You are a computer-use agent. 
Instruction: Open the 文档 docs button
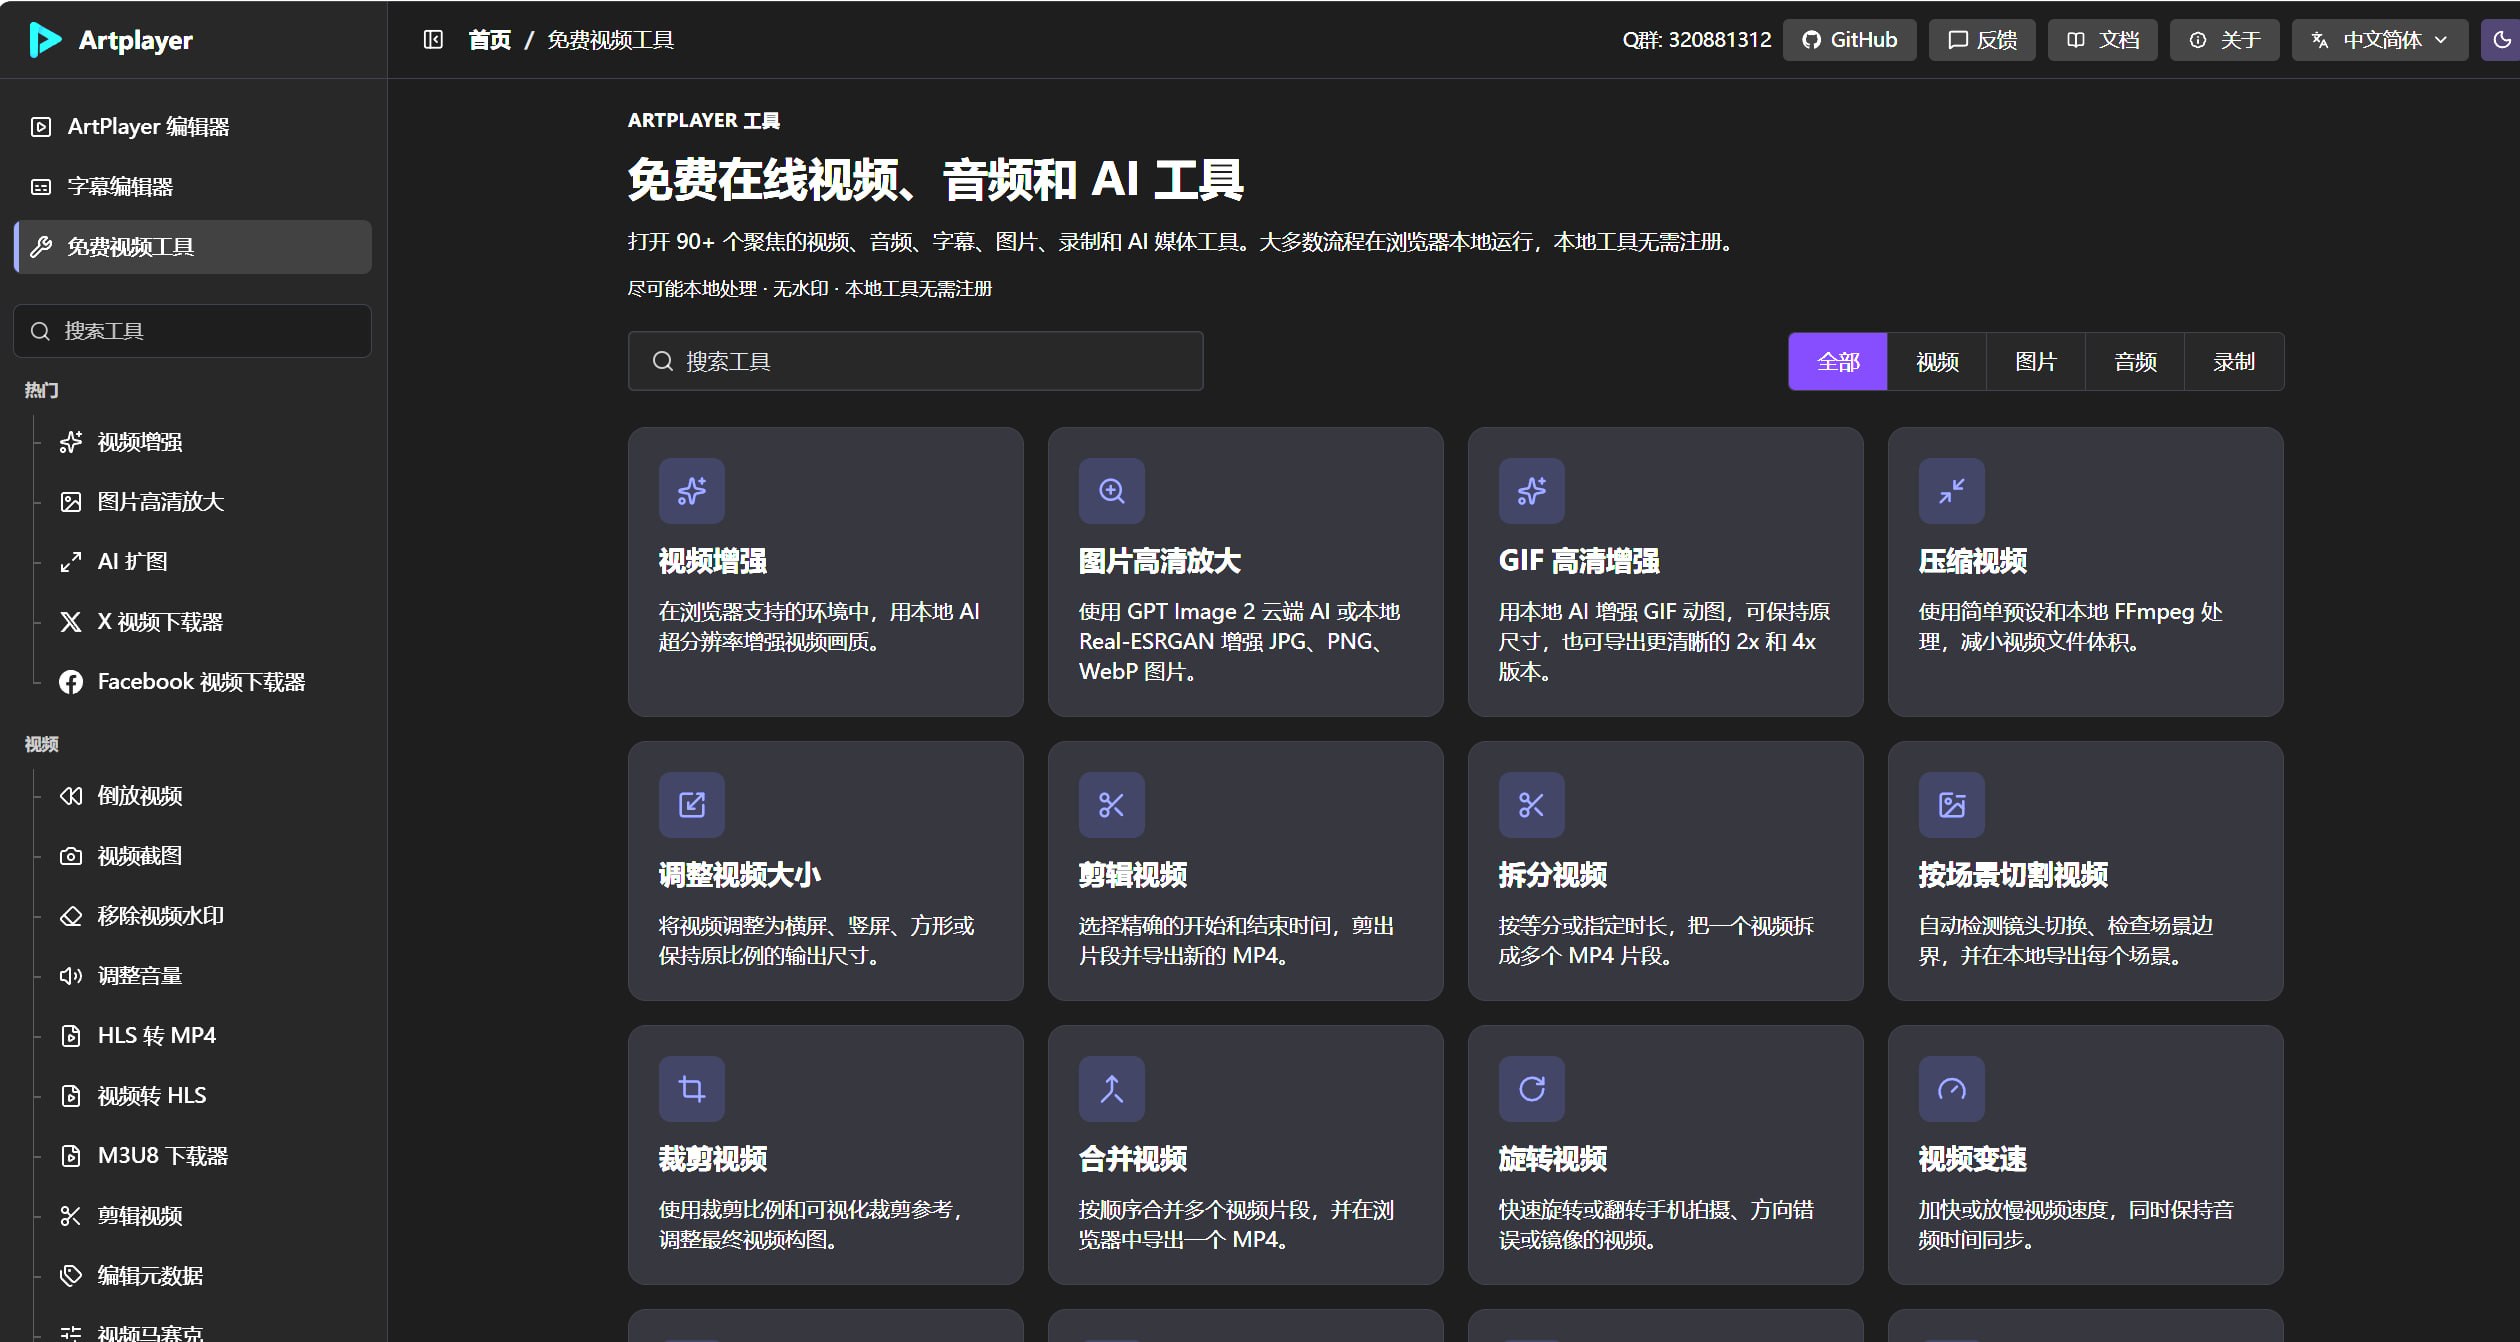coord(2102,40)
